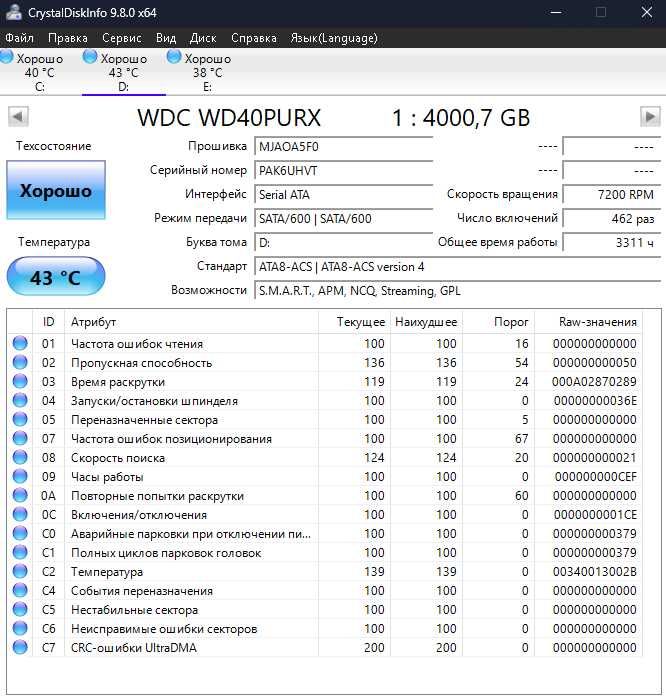Click the Текущее column header
This screenshot has height=698, width=666.
pos(354,322)
